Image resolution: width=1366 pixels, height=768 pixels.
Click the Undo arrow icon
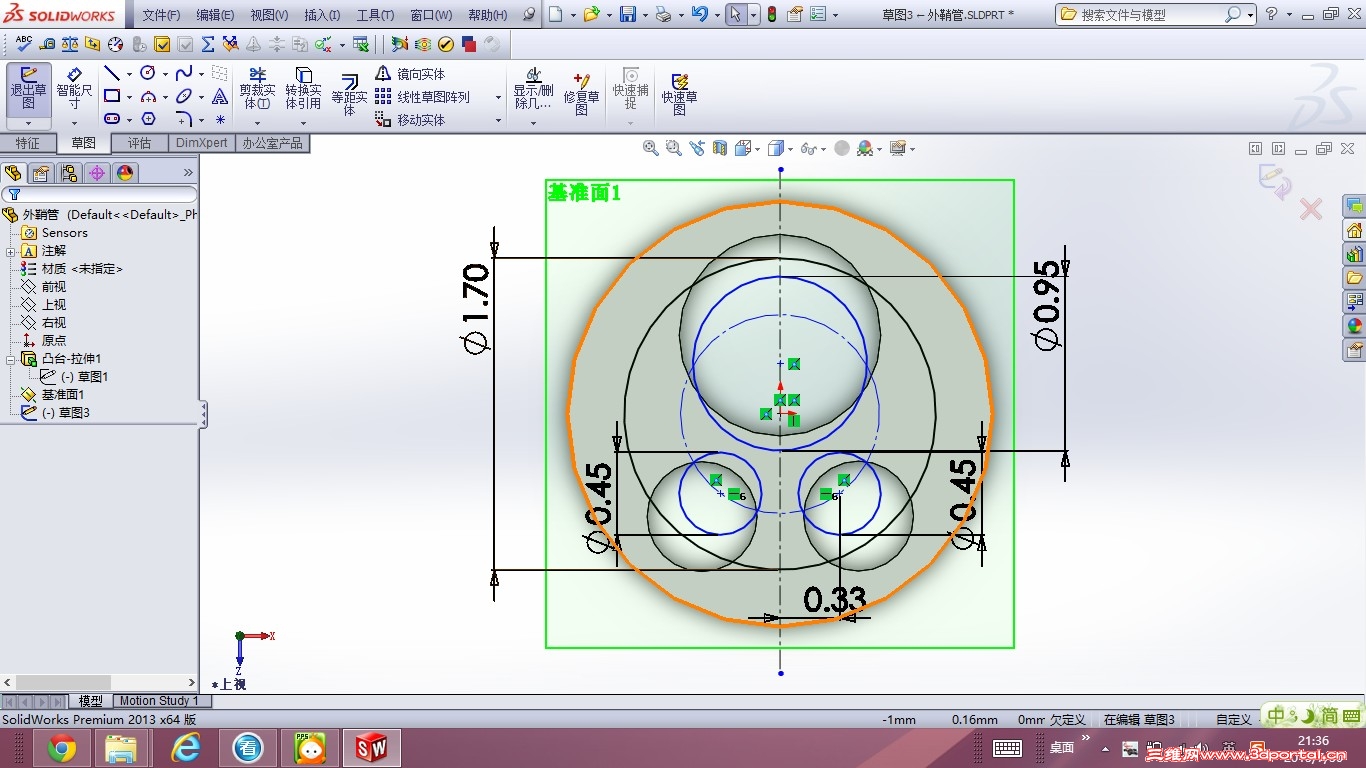[699, 15]
